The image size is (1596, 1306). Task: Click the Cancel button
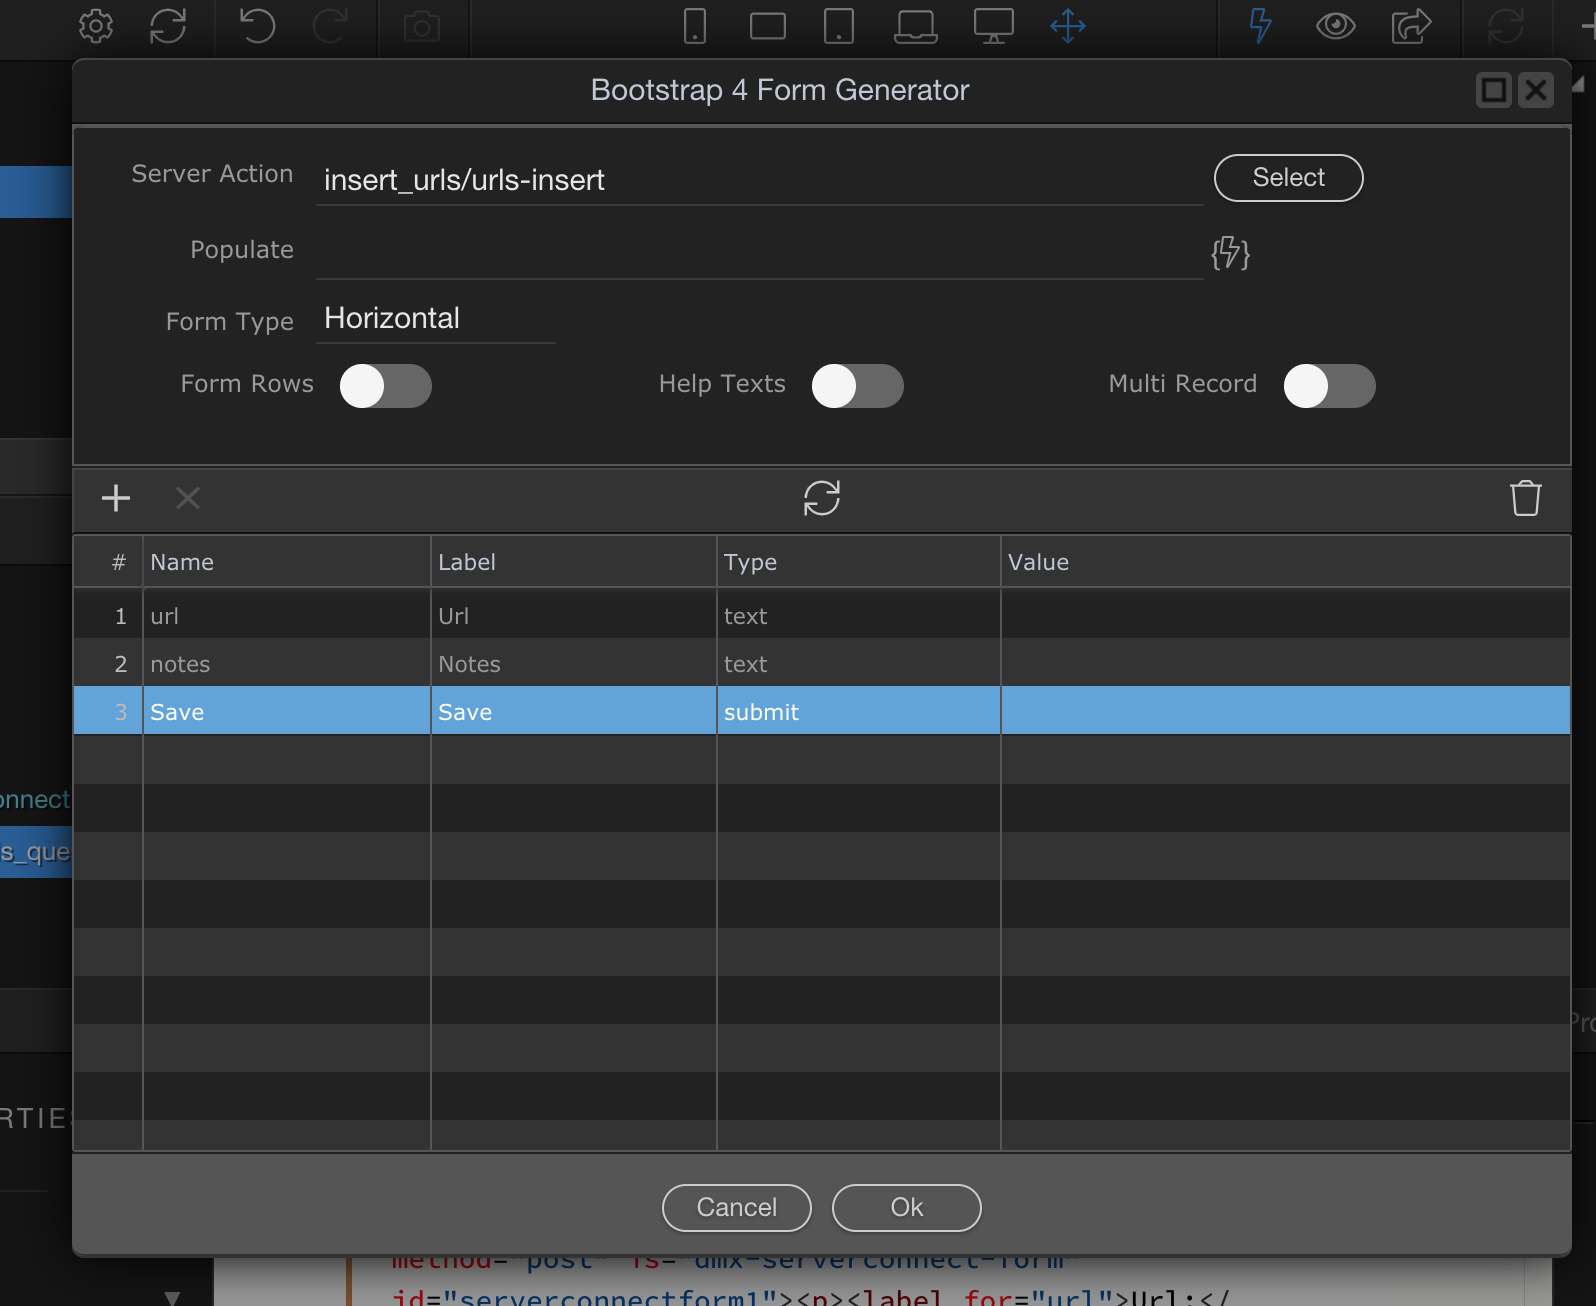click(736, 1208)
